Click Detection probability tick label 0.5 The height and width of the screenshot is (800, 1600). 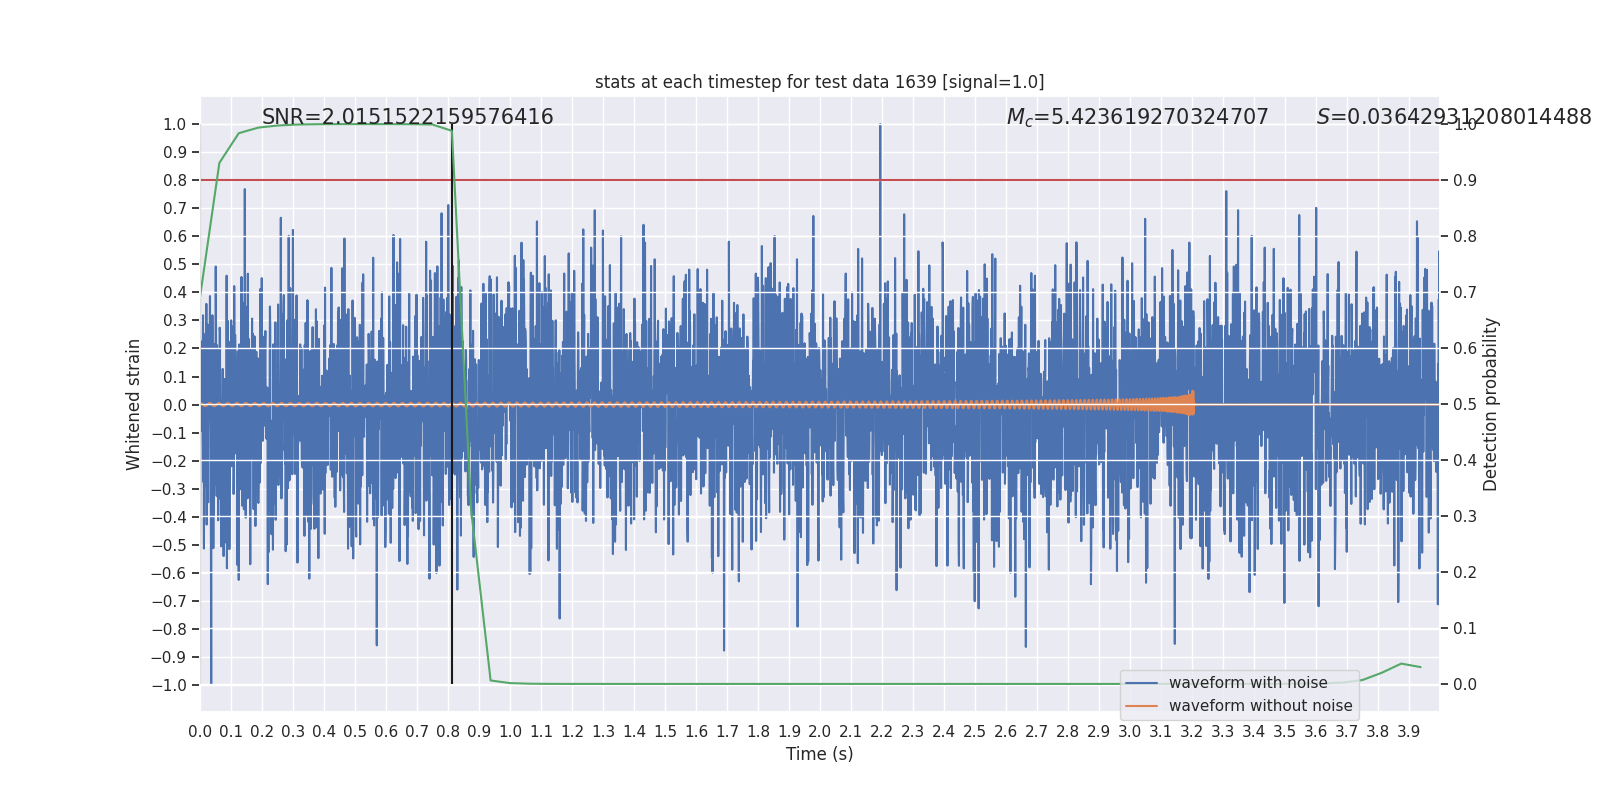pos(1465,405)
